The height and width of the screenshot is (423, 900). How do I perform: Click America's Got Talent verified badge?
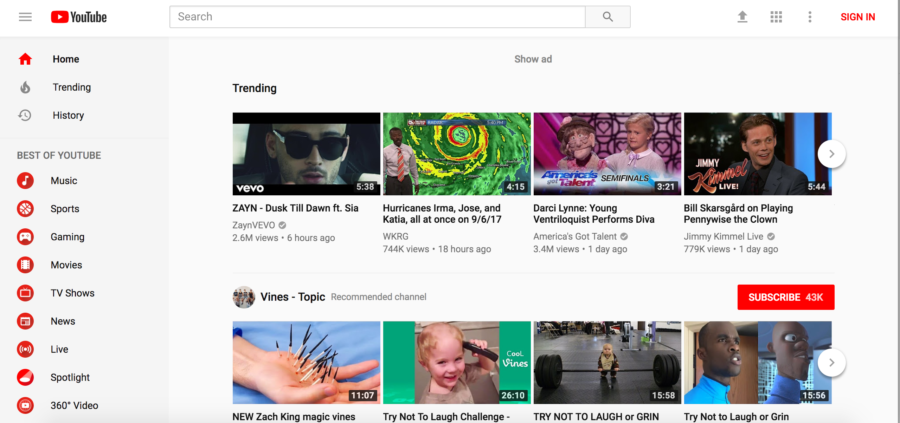624,236
